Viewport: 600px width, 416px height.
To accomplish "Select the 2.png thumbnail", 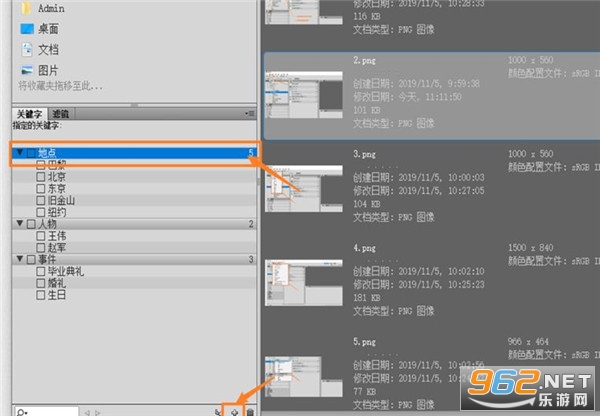I will coord(303,94).
